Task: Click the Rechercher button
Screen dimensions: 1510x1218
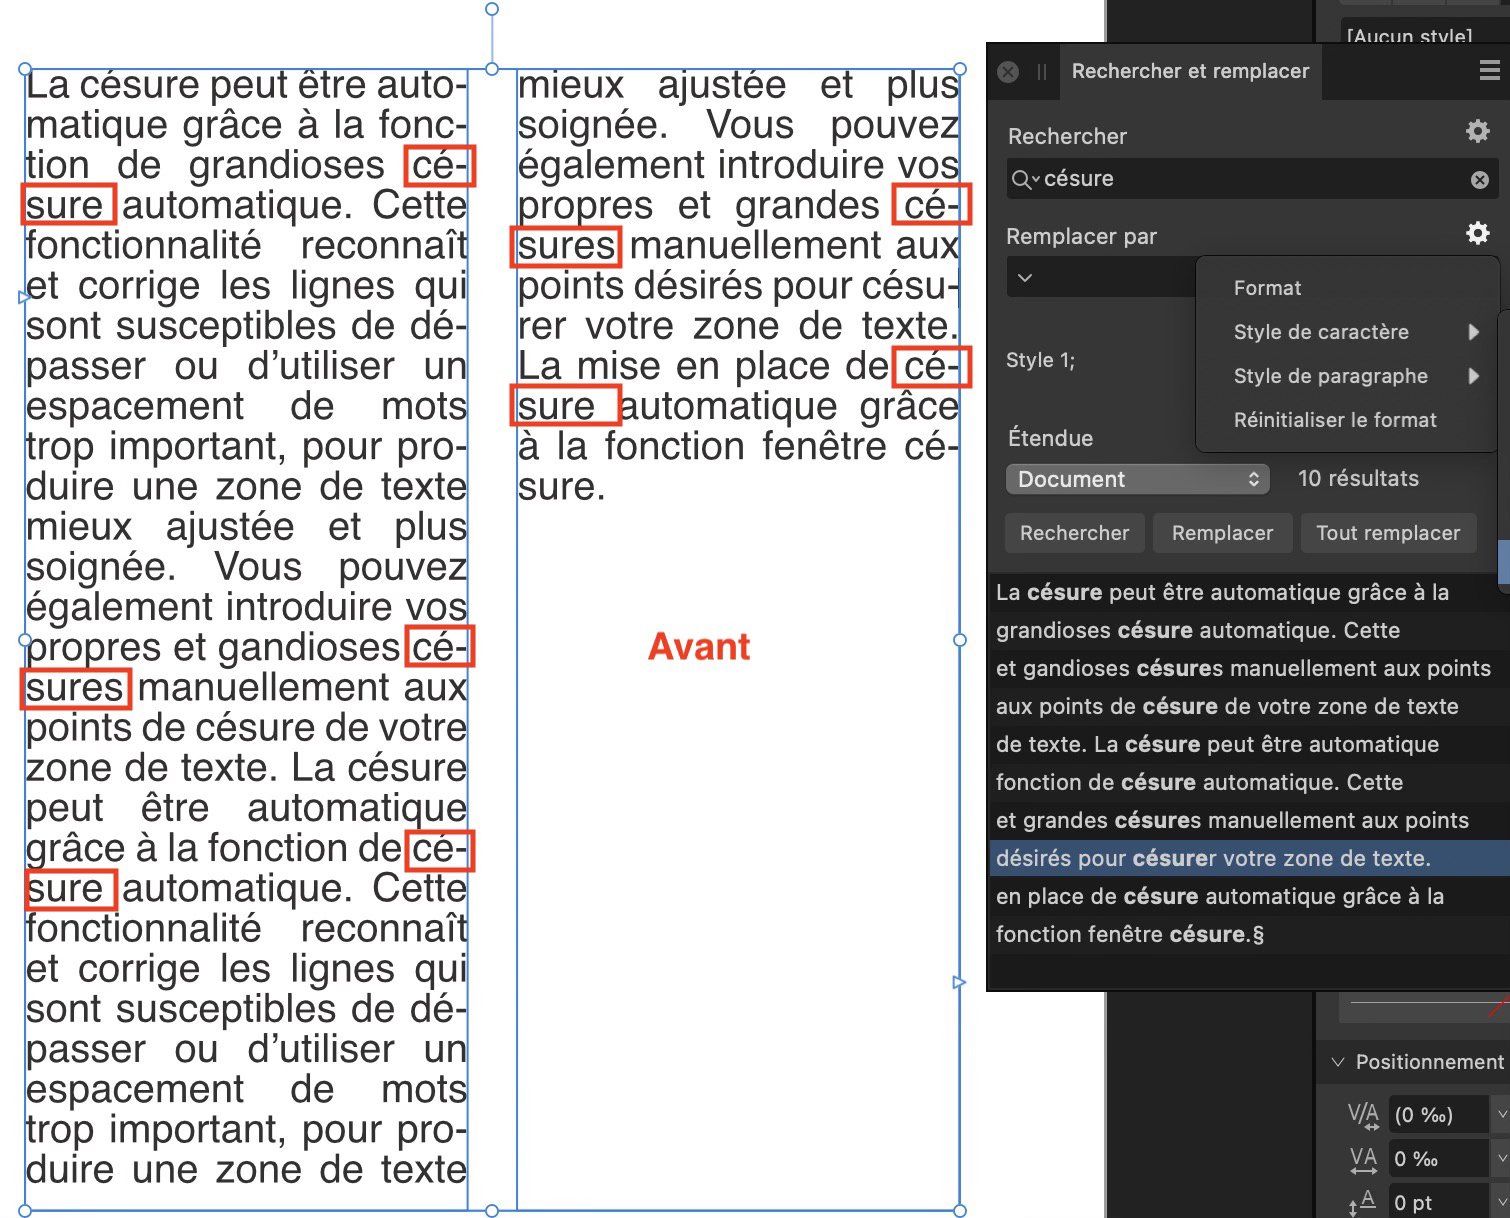Action: (1074, 533)
